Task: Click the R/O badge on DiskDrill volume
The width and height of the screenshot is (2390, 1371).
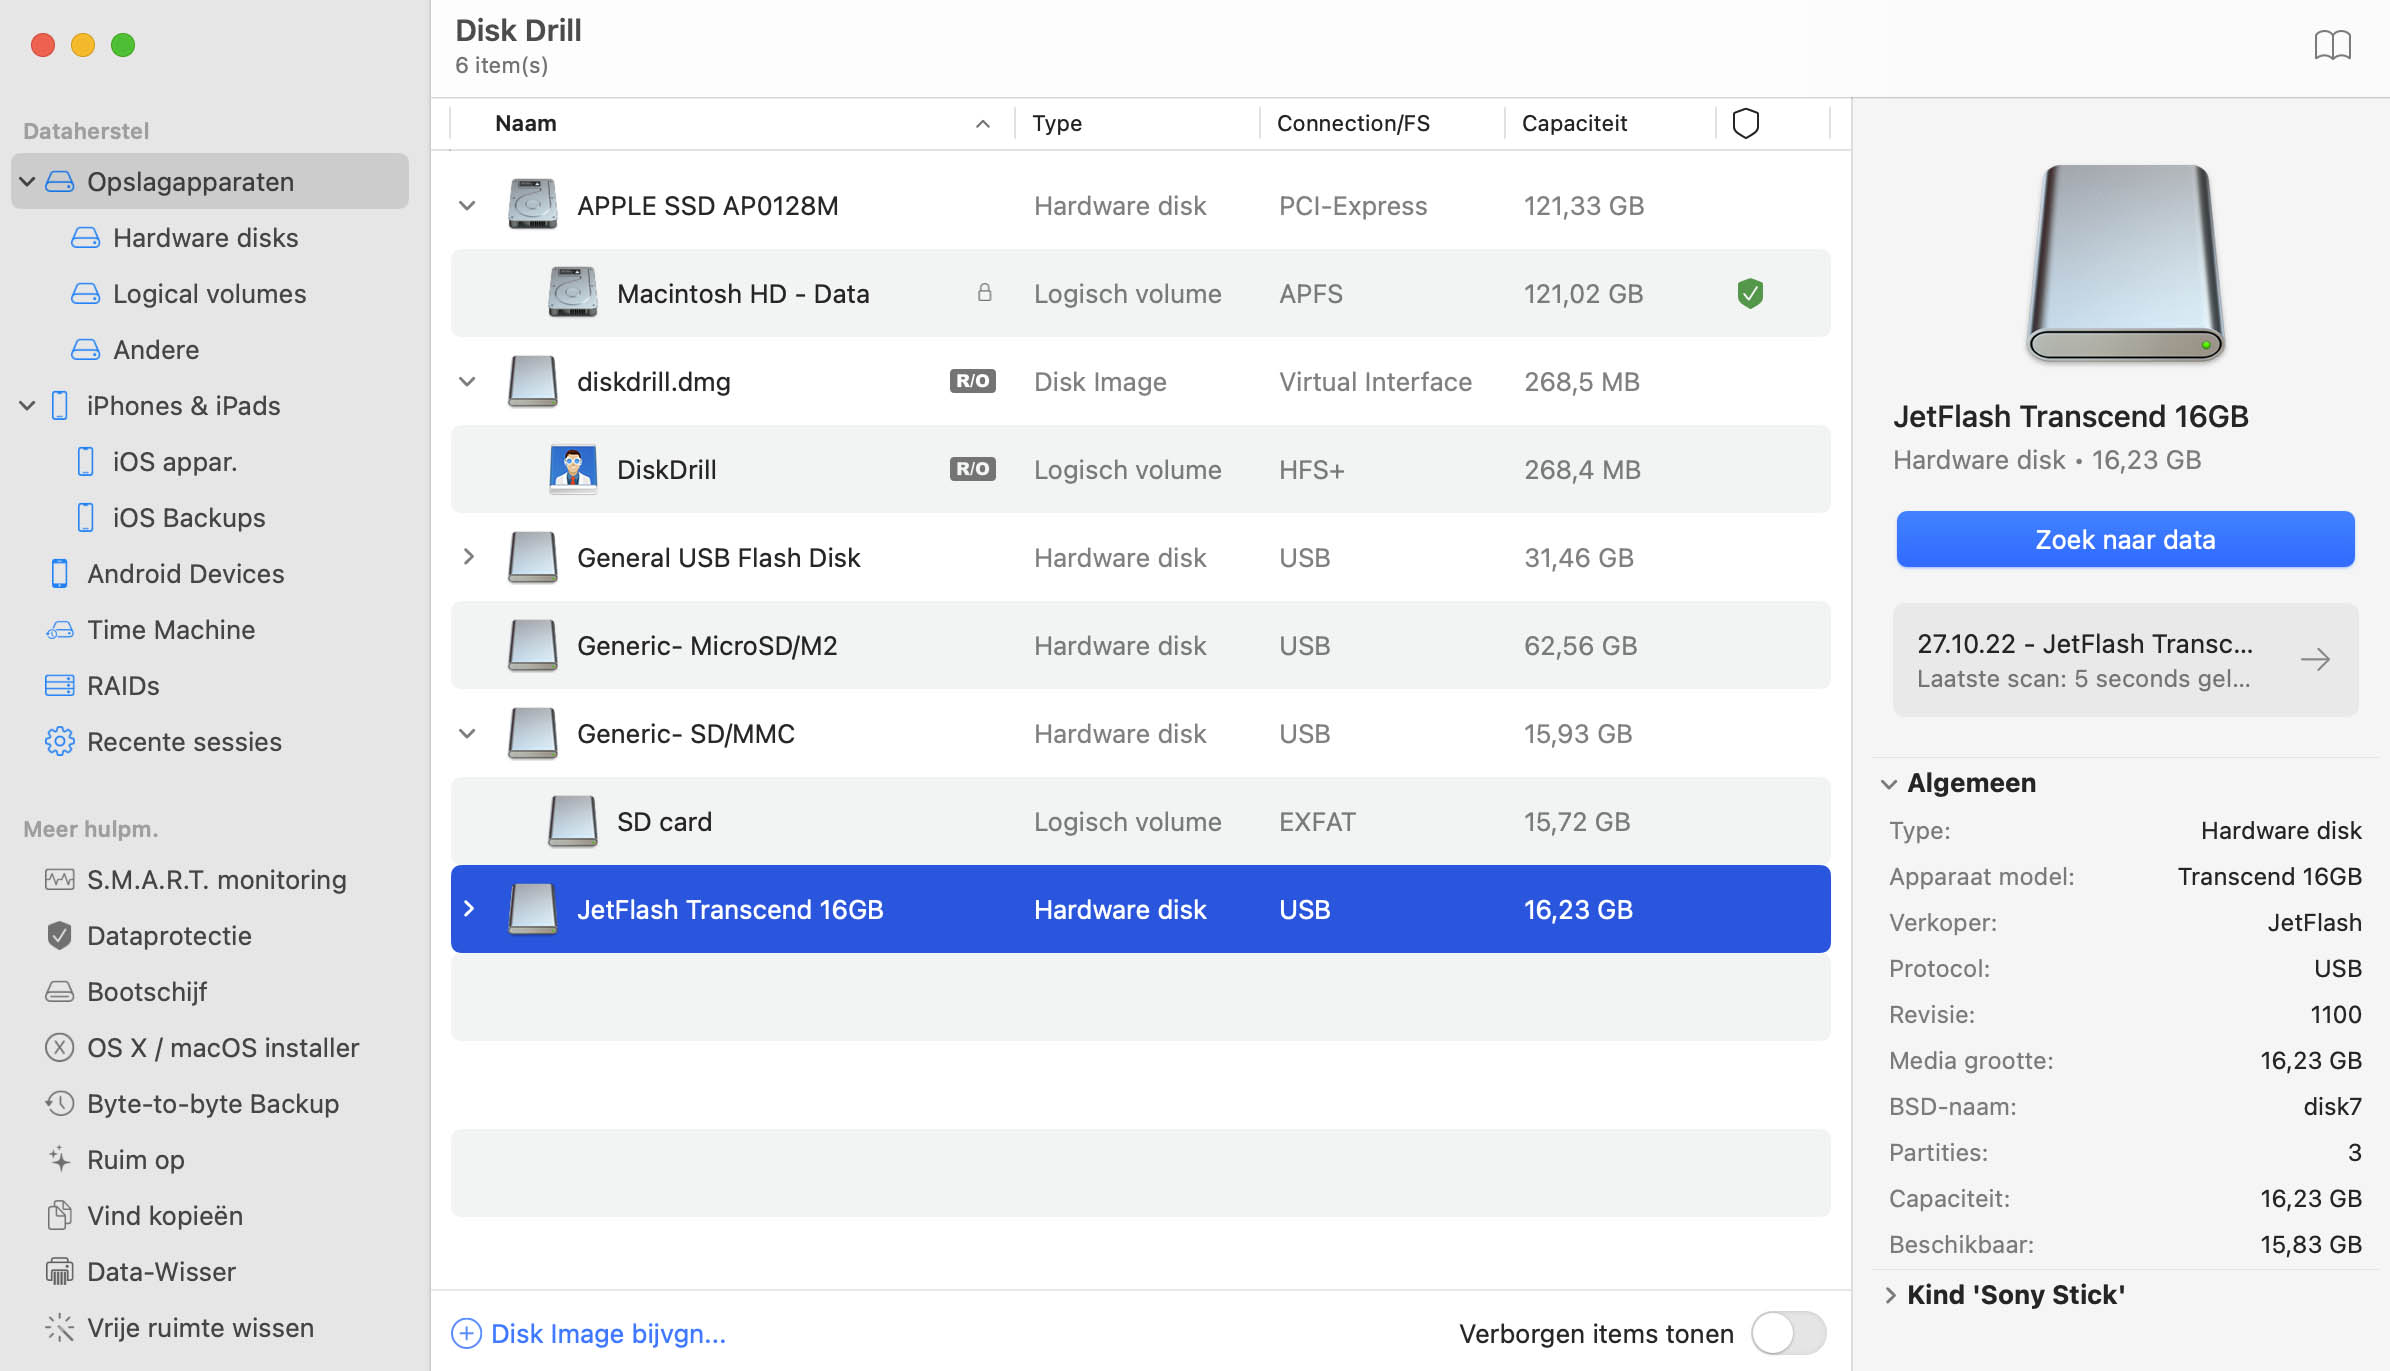Action: 972,469
